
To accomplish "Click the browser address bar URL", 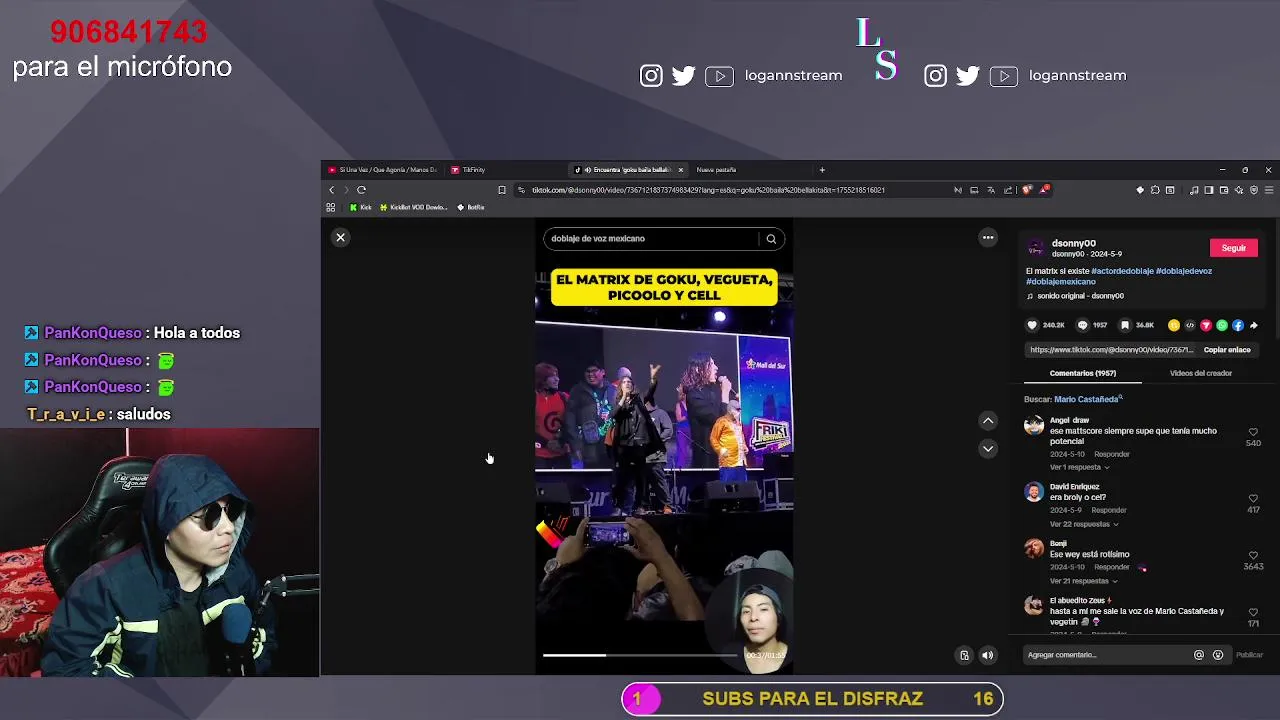I will pyautogui.click(x=708, y=190).
